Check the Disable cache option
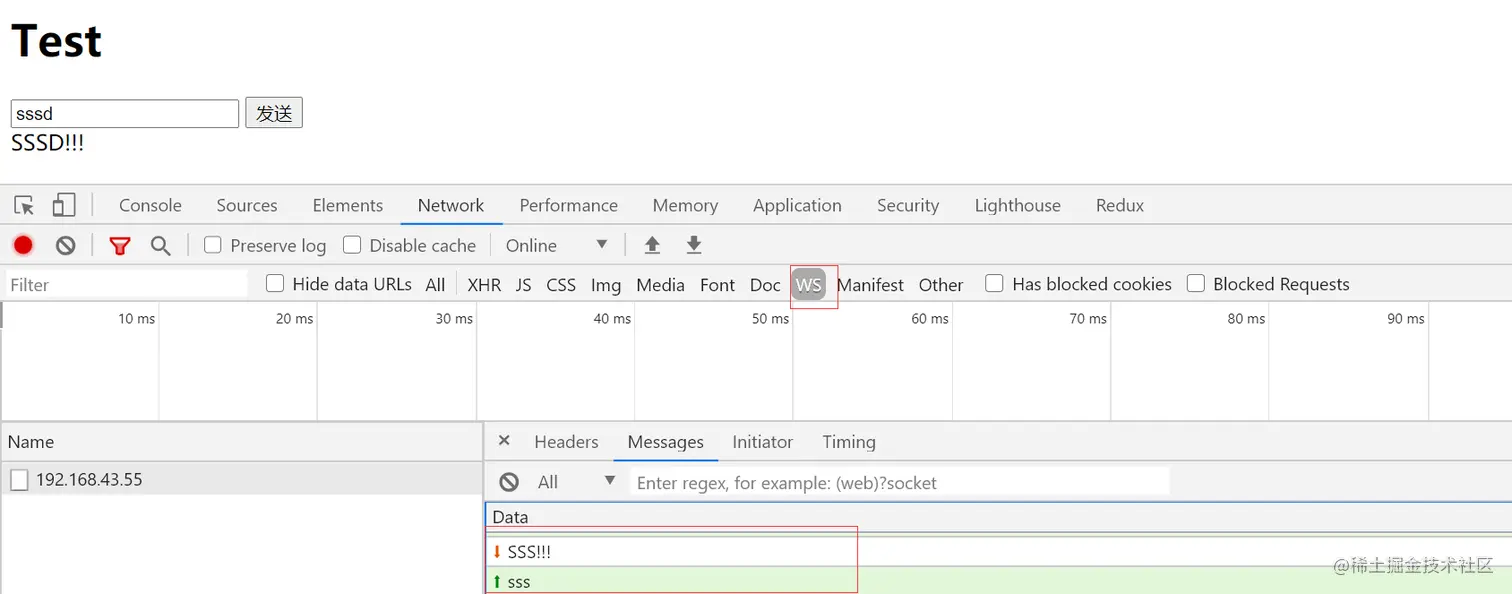The width and height of the screenshot is (1512, 594). point(352,245)
